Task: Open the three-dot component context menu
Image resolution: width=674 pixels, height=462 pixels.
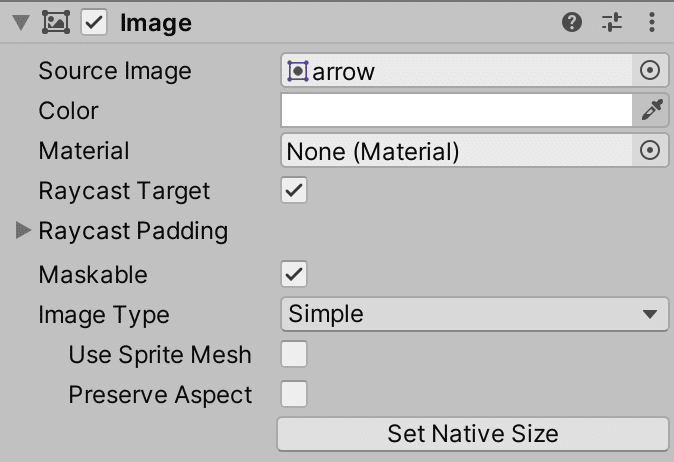Action: pos(652,22)
